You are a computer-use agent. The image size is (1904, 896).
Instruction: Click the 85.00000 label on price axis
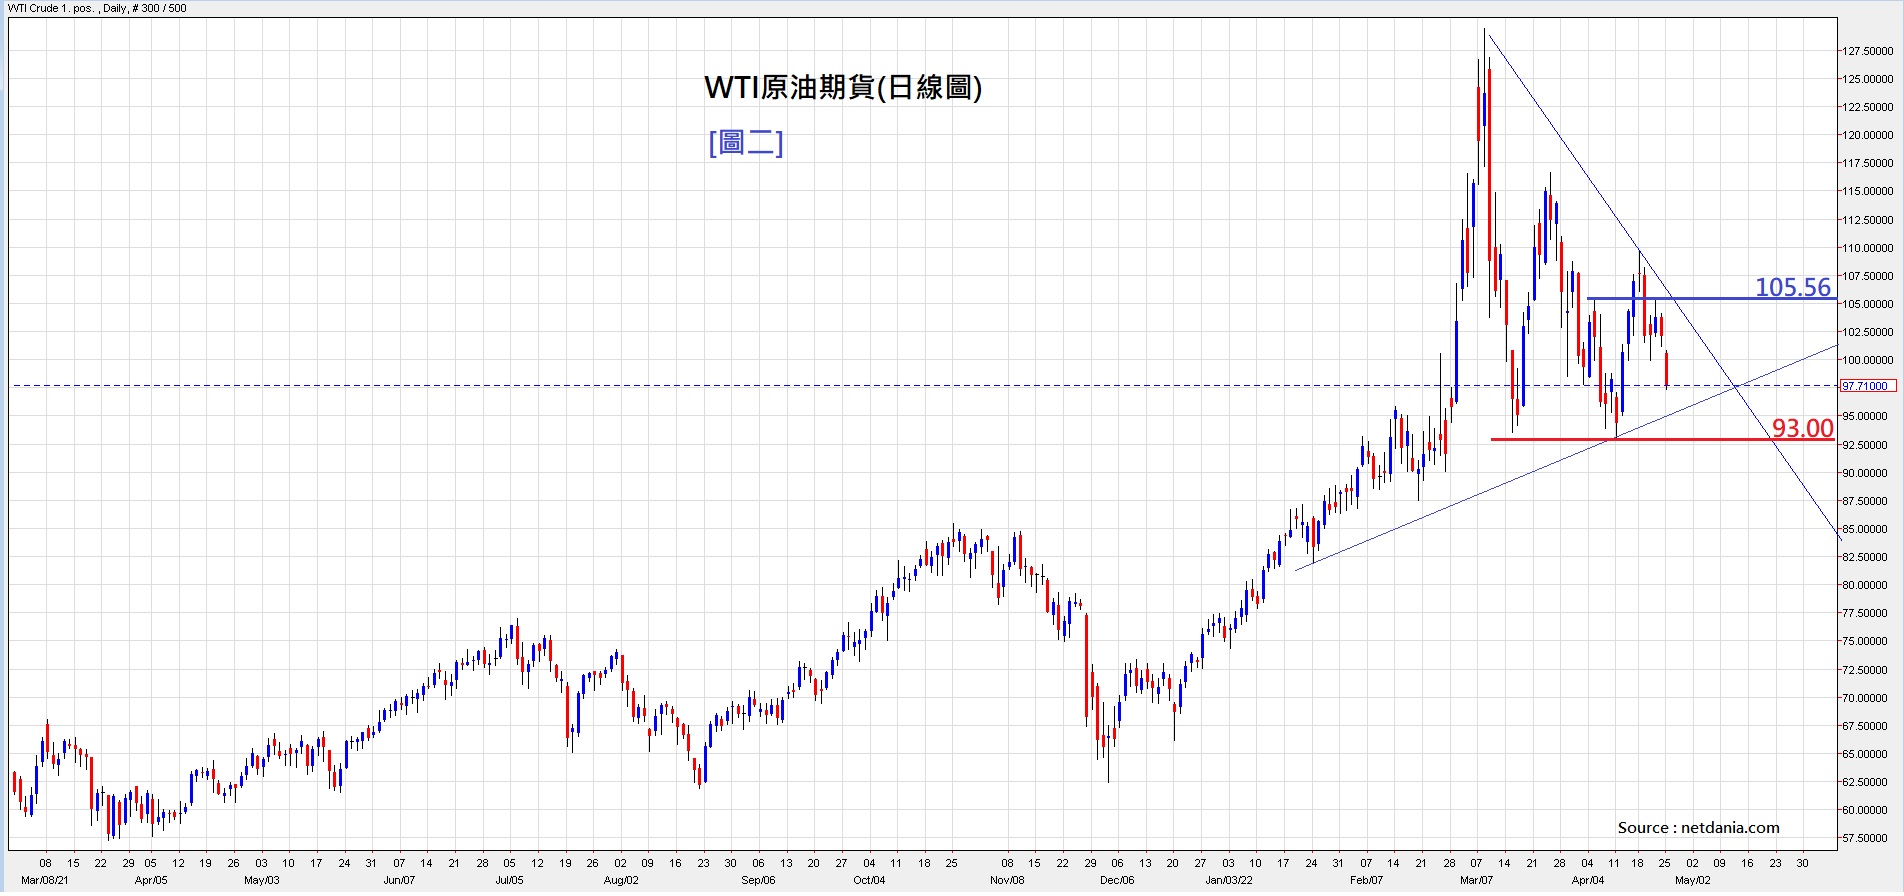click(x=1868, y=529)
